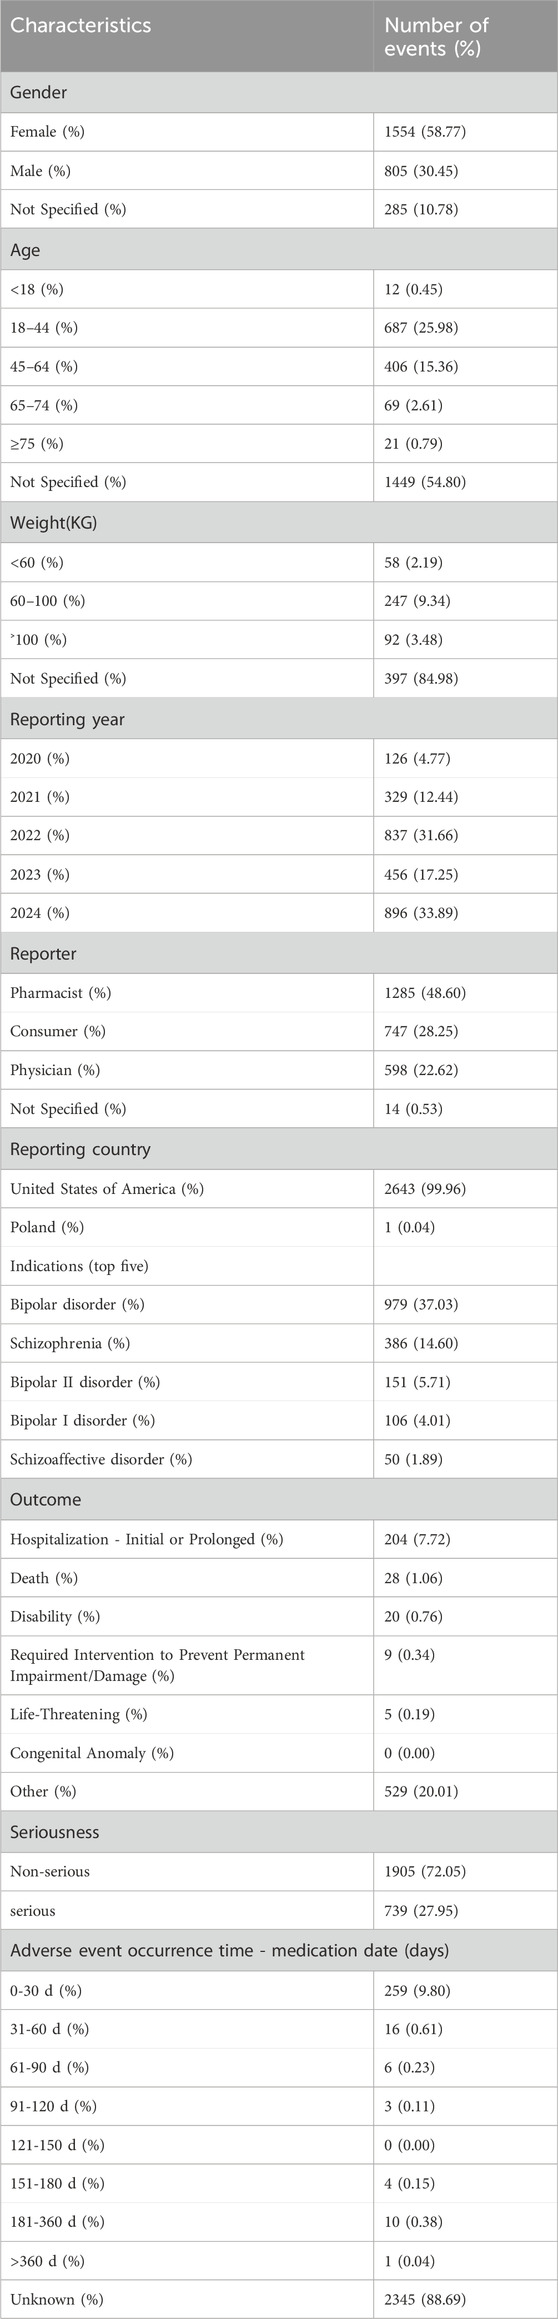The height and width of the screenshot is (2319, 558).
Task: Select the 60–100 (%) weight row
Action: (279, 601)
